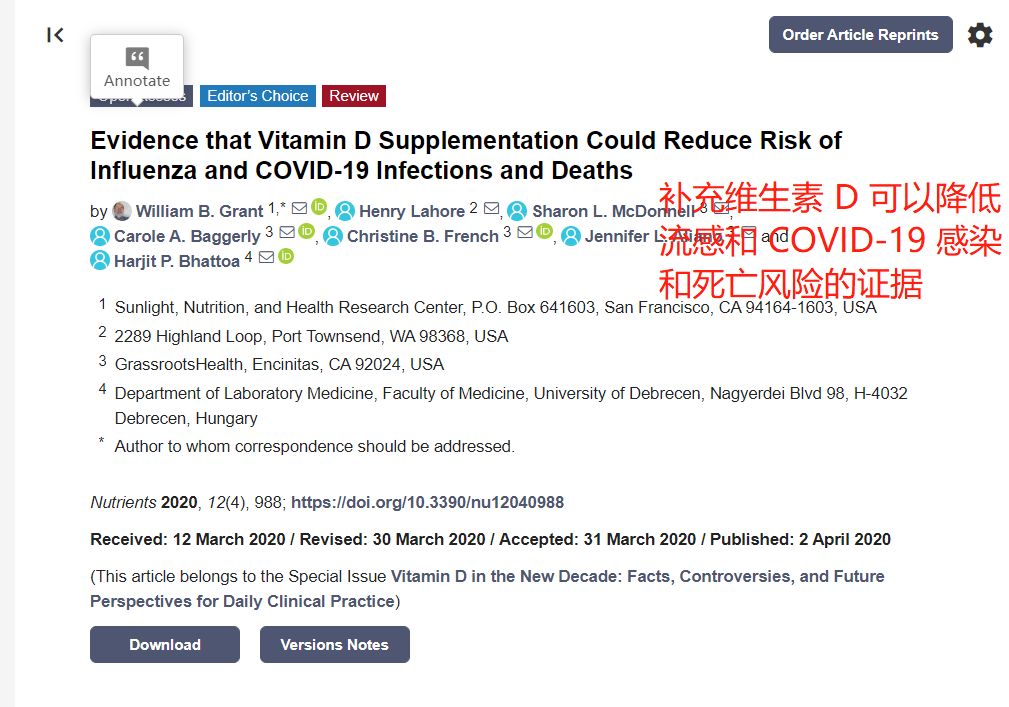Open Harjit P. Bhattoa's ORCID icon
The height and width of the screenshot is (707, 1009).
click(286, 257)
